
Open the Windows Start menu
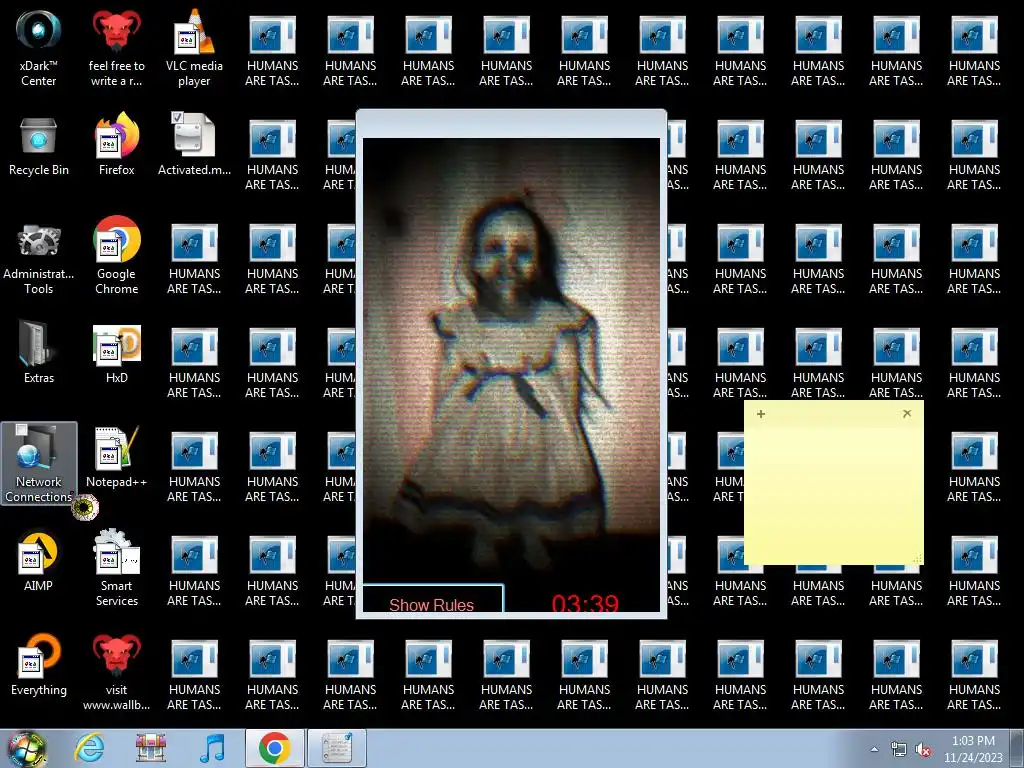[26, 748]
